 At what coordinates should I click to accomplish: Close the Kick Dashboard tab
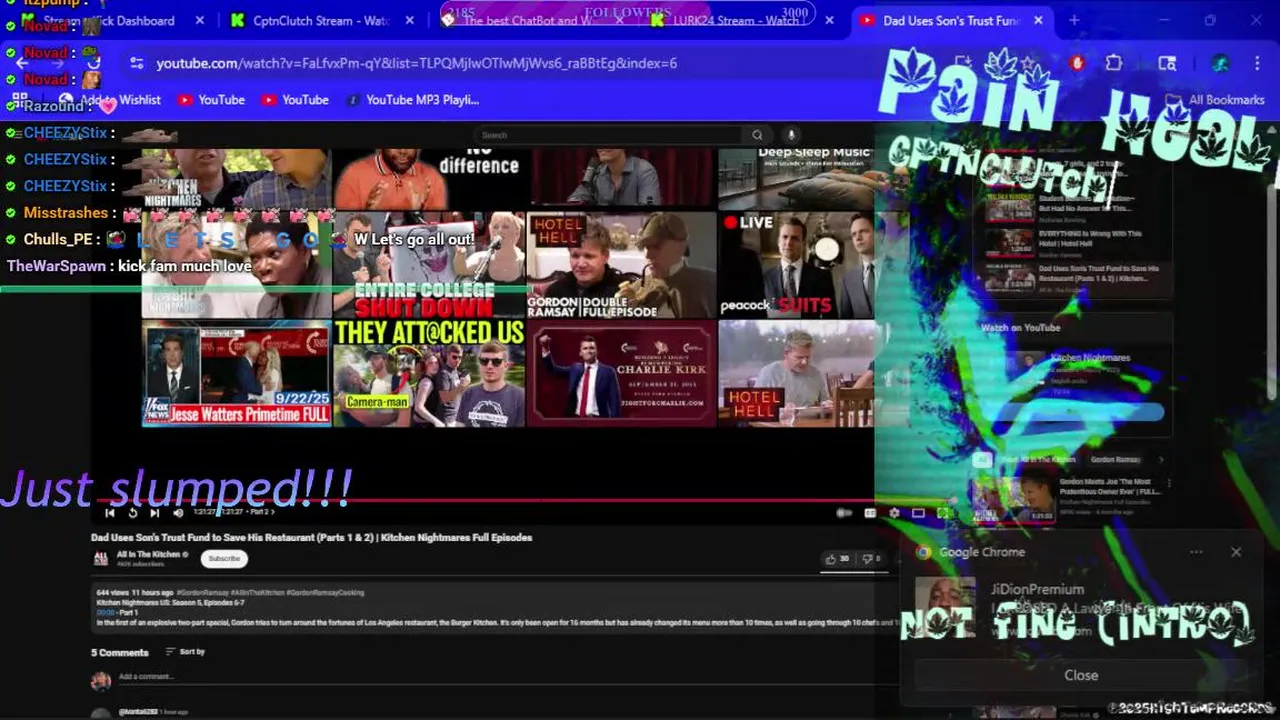click(x=200, y=20)
